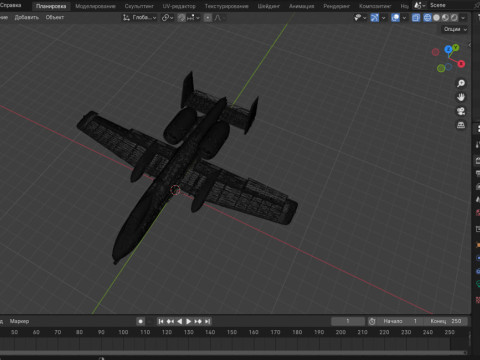Open the Глоба... transform orientation dropdown
Screen dimensions: 480x360
pos(140,18)
